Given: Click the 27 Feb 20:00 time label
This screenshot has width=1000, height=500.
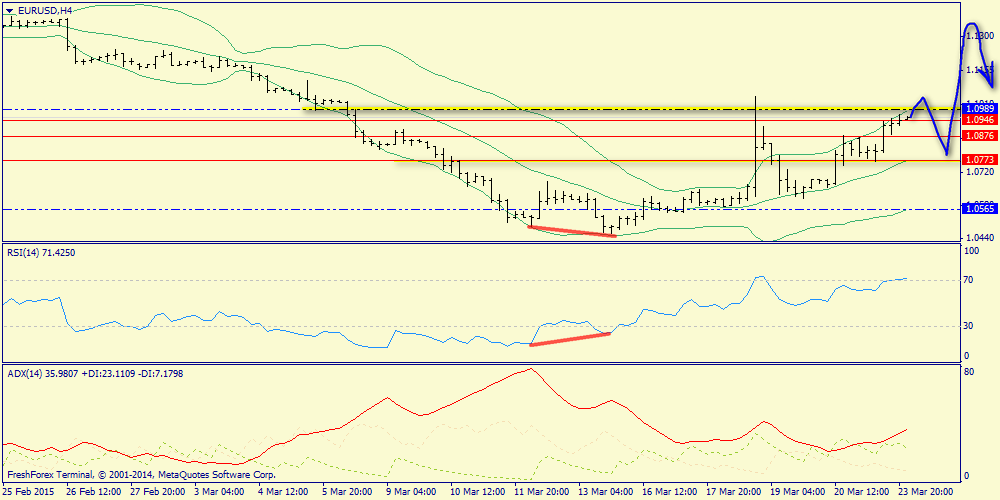Looking at the screenshot, I should tap(156, 492).
